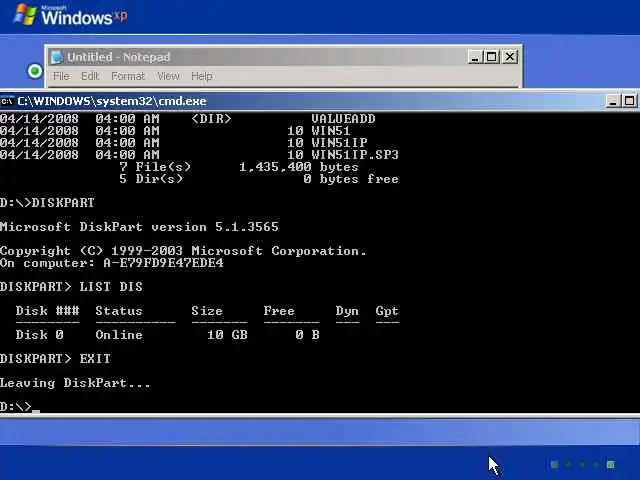Click the '0 bytes free' text
Viewport: 640px width, 480px height.
click(x=351, y=179)
